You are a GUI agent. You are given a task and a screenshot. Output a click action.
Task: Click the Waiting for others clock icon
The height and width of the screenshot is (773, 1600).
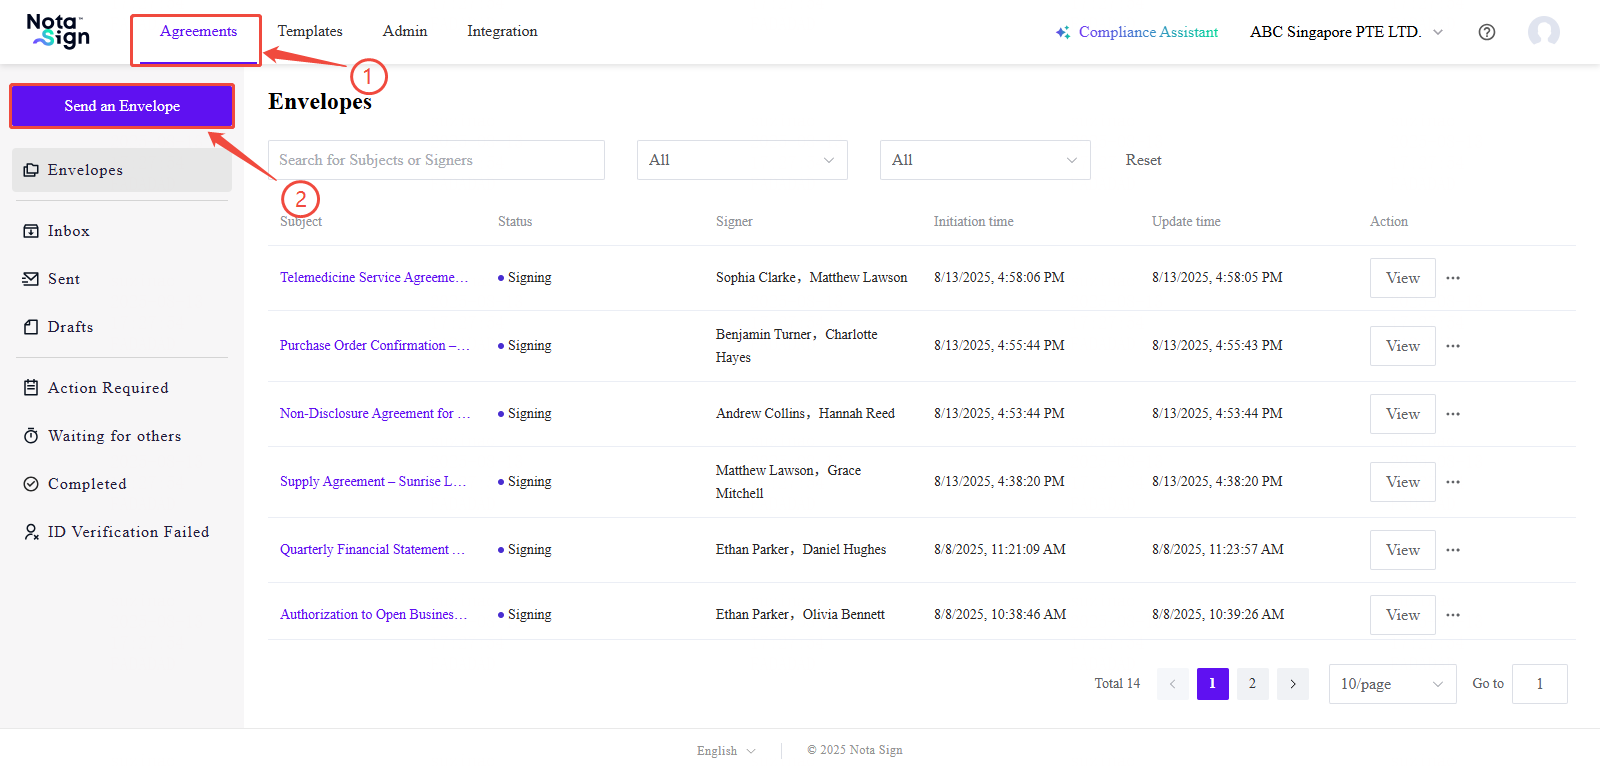31,436
